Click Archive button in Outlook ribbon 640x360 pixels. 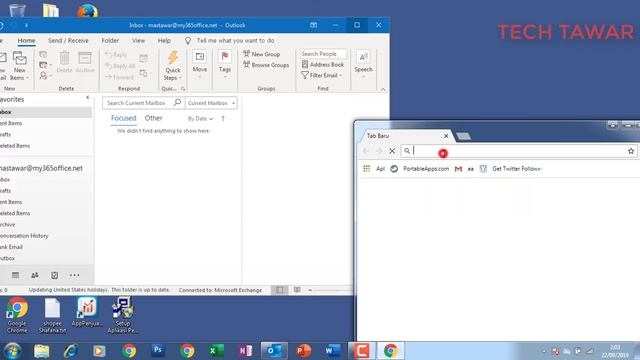coord(85,62)
